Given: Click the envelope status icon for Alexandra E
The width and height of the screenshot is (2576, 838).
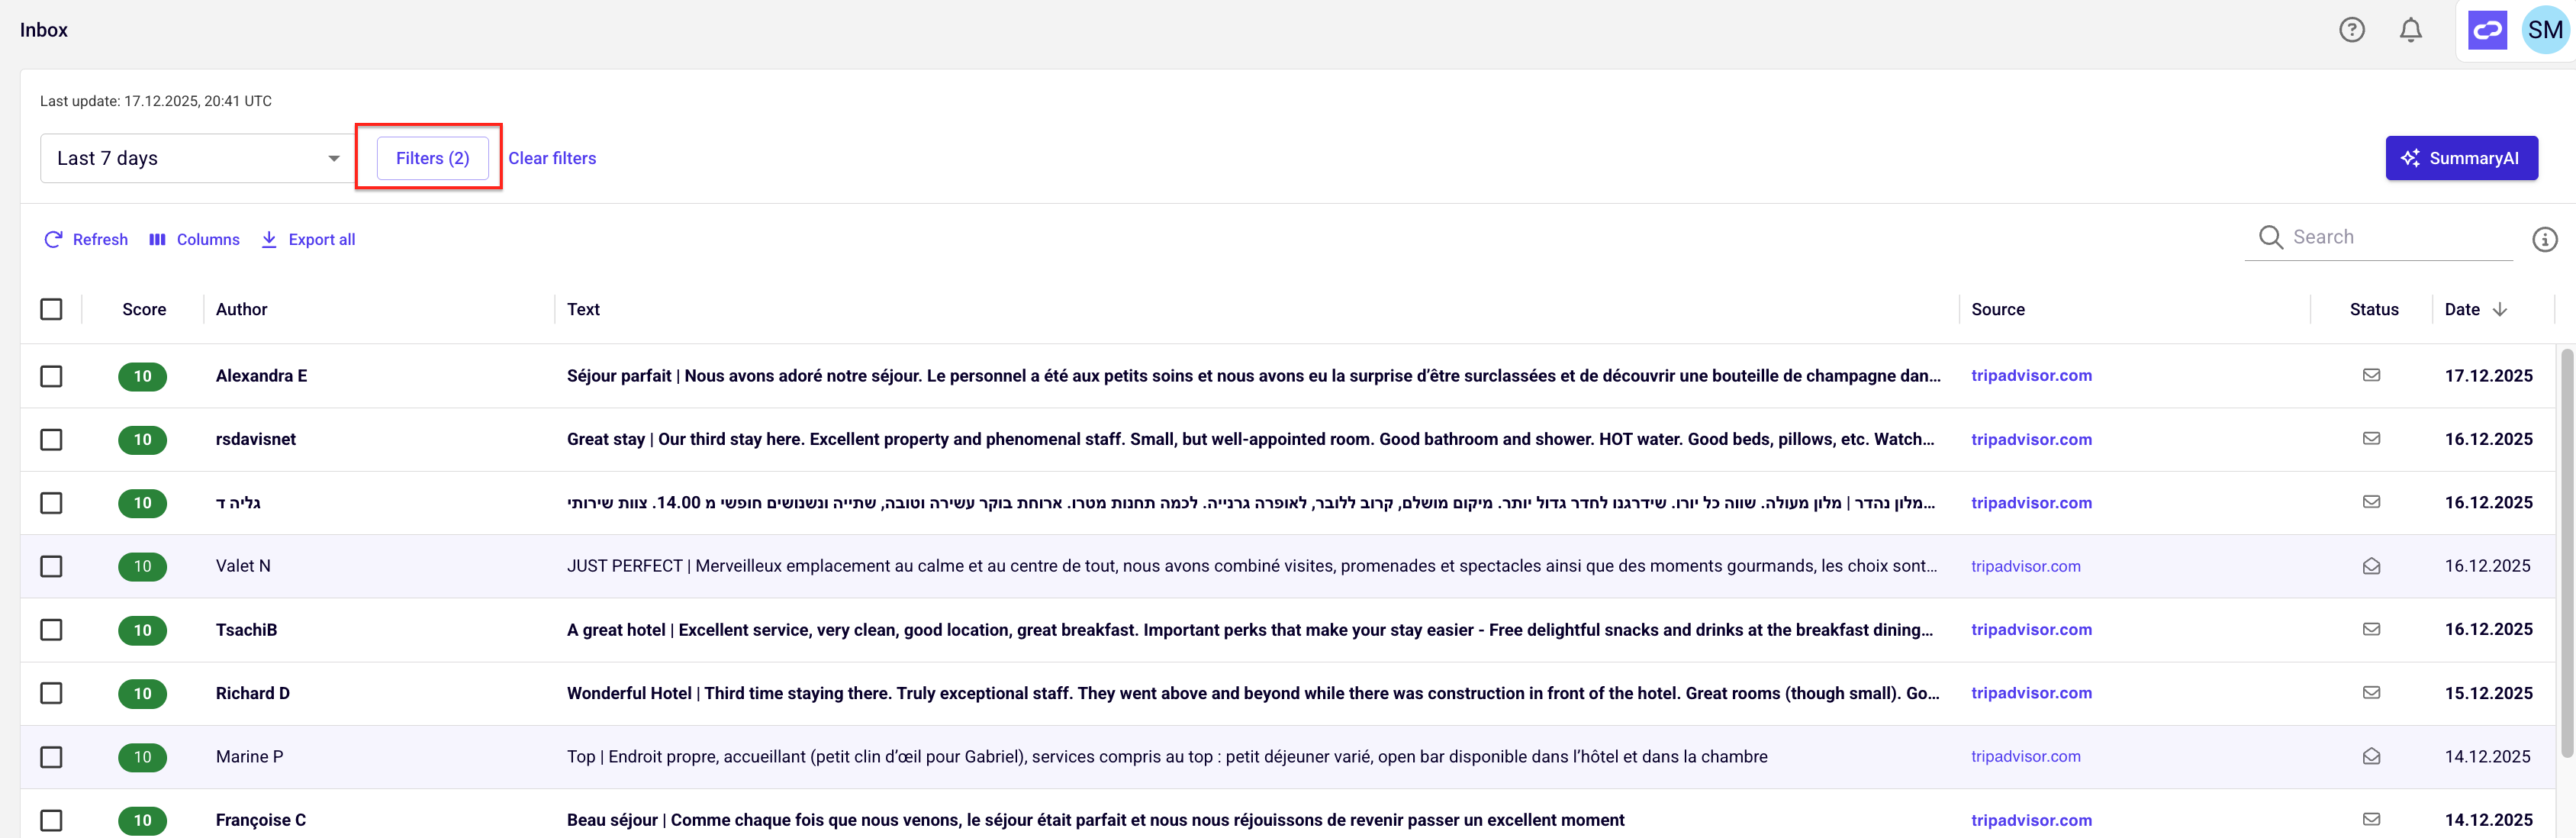Looking at the screenshot, I should point(2371,375).
